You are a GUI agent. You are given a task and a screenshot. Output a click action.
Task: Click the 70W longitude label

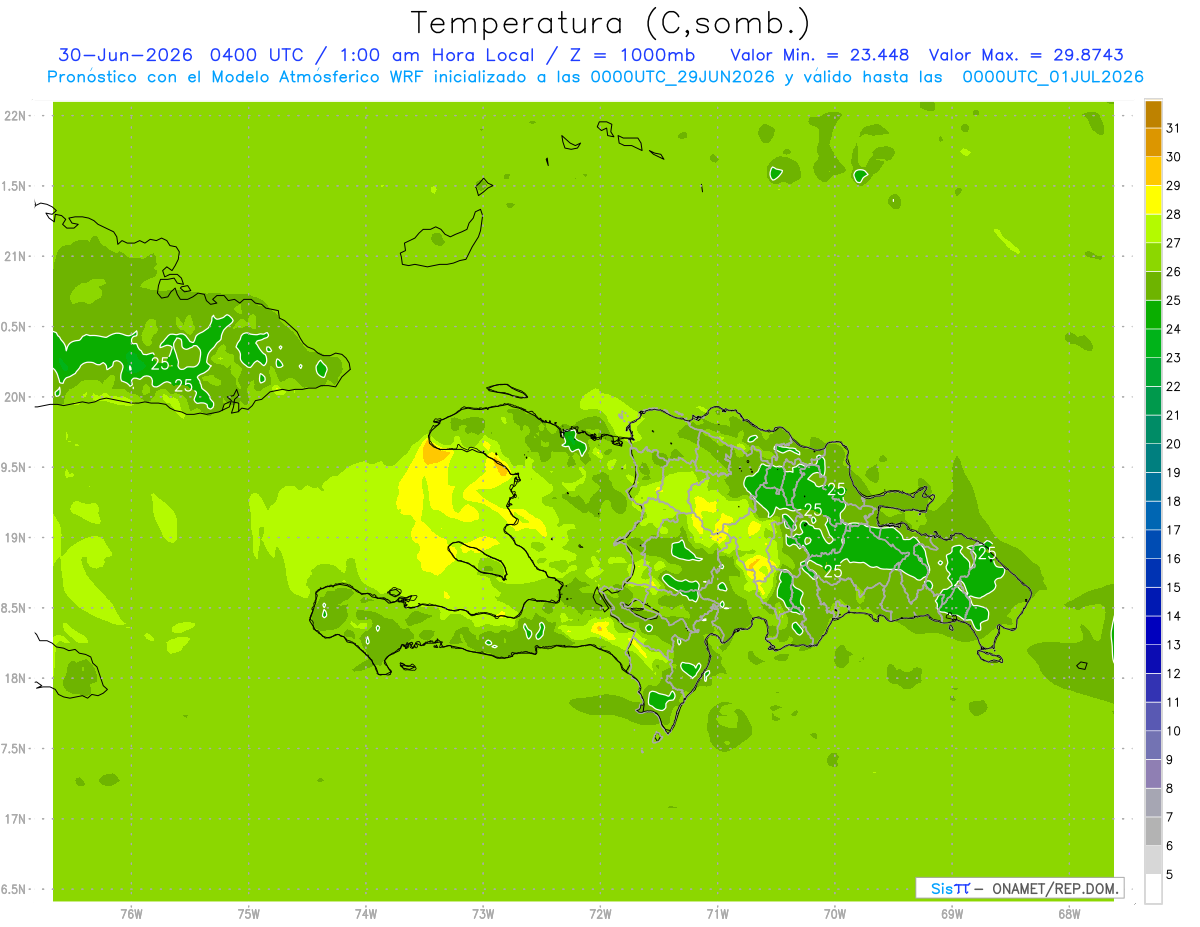coord(835,914)
